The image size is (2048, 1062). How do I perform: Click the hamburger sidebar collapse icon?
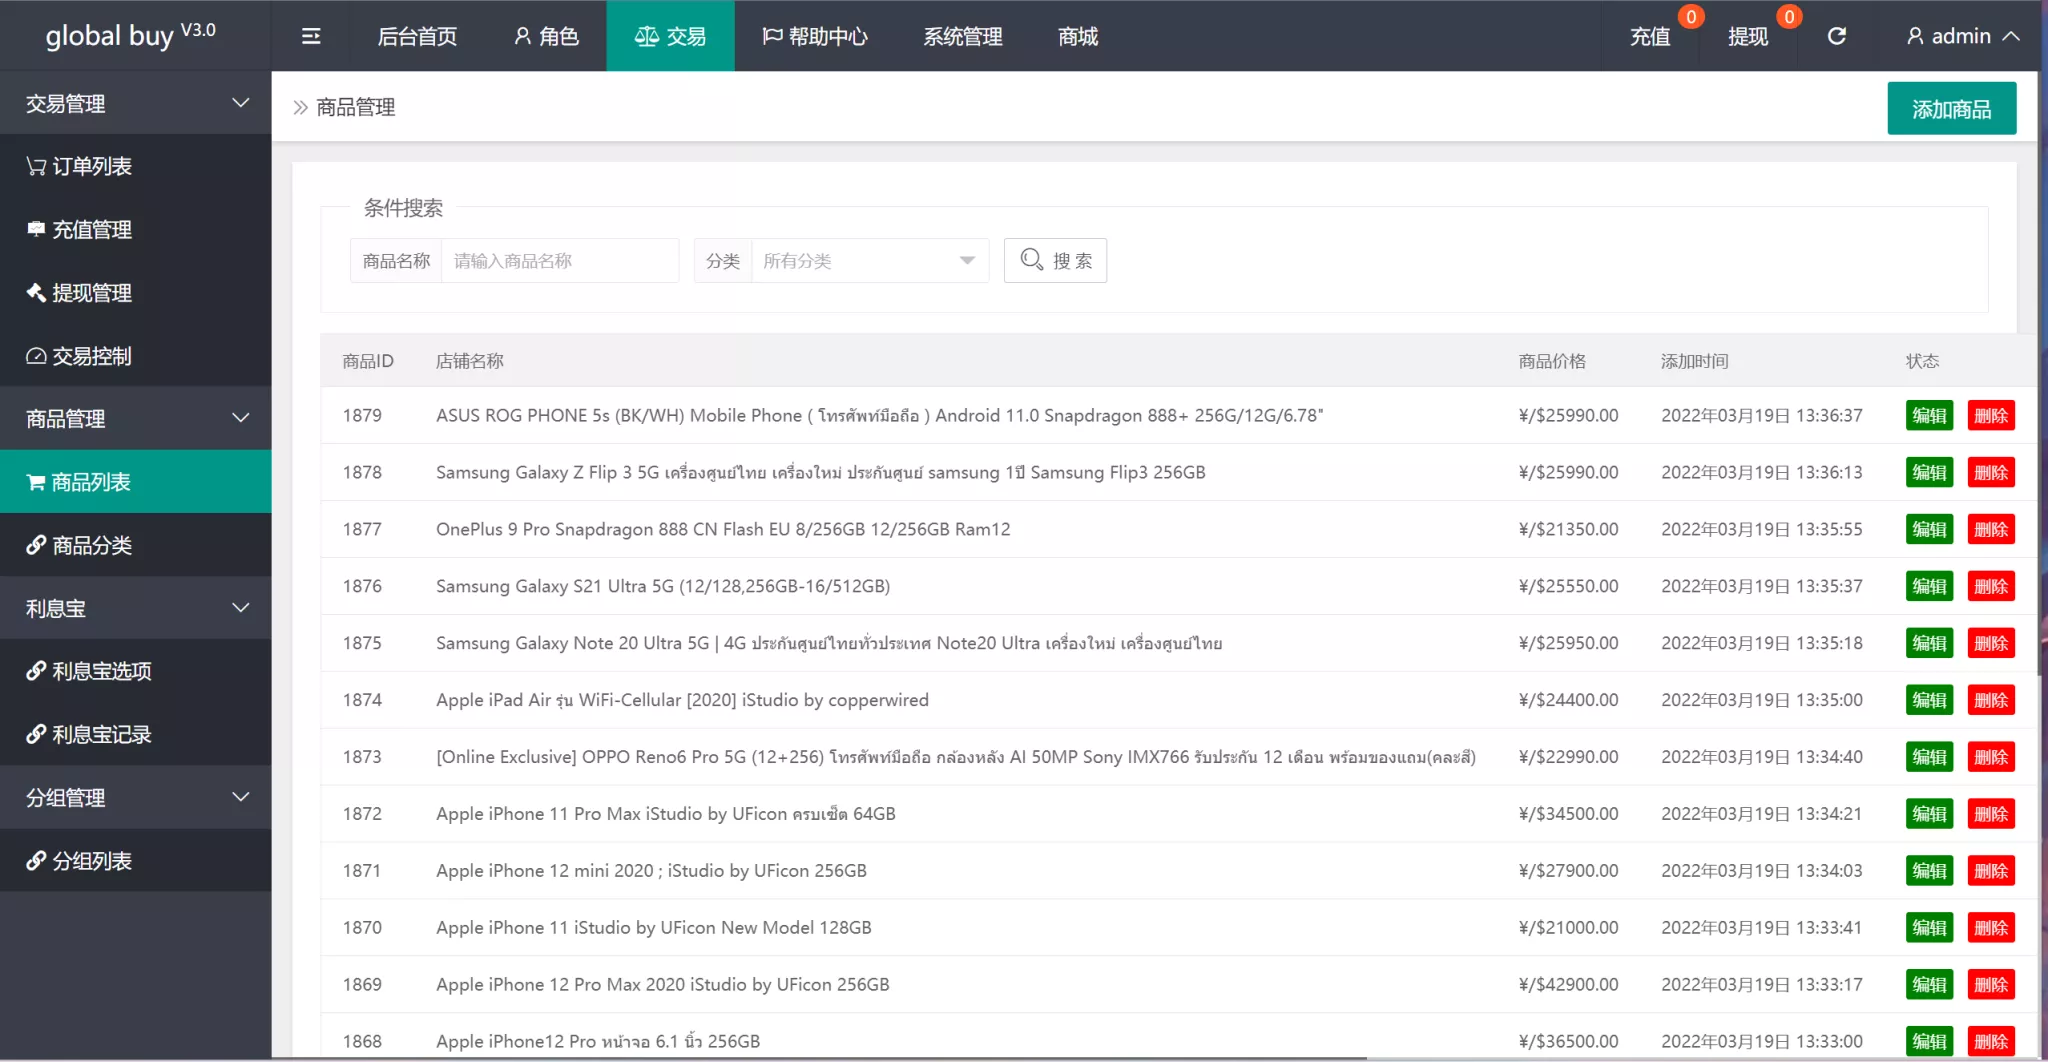[x=311, y=36]
